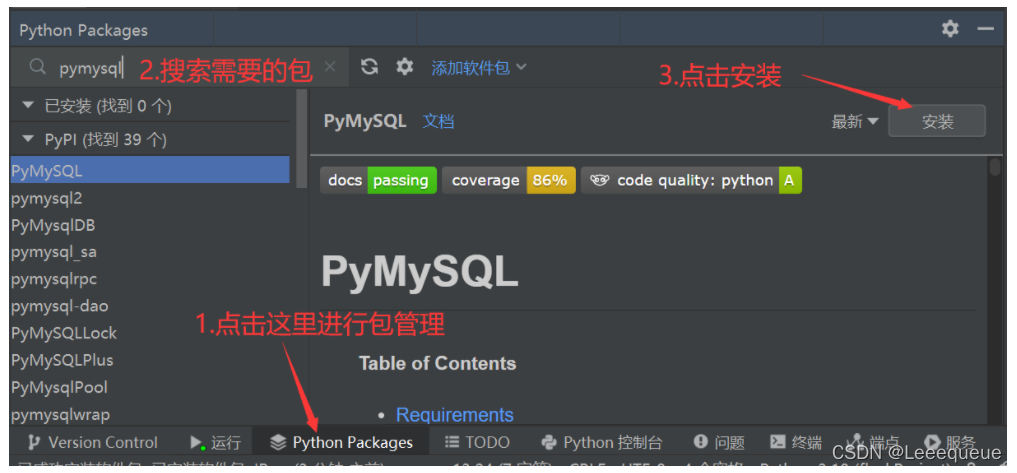The width and height of the screenshot is (1017, 473).
Task: Click the PyMySQL name in details header
Action: coord(365,121)
